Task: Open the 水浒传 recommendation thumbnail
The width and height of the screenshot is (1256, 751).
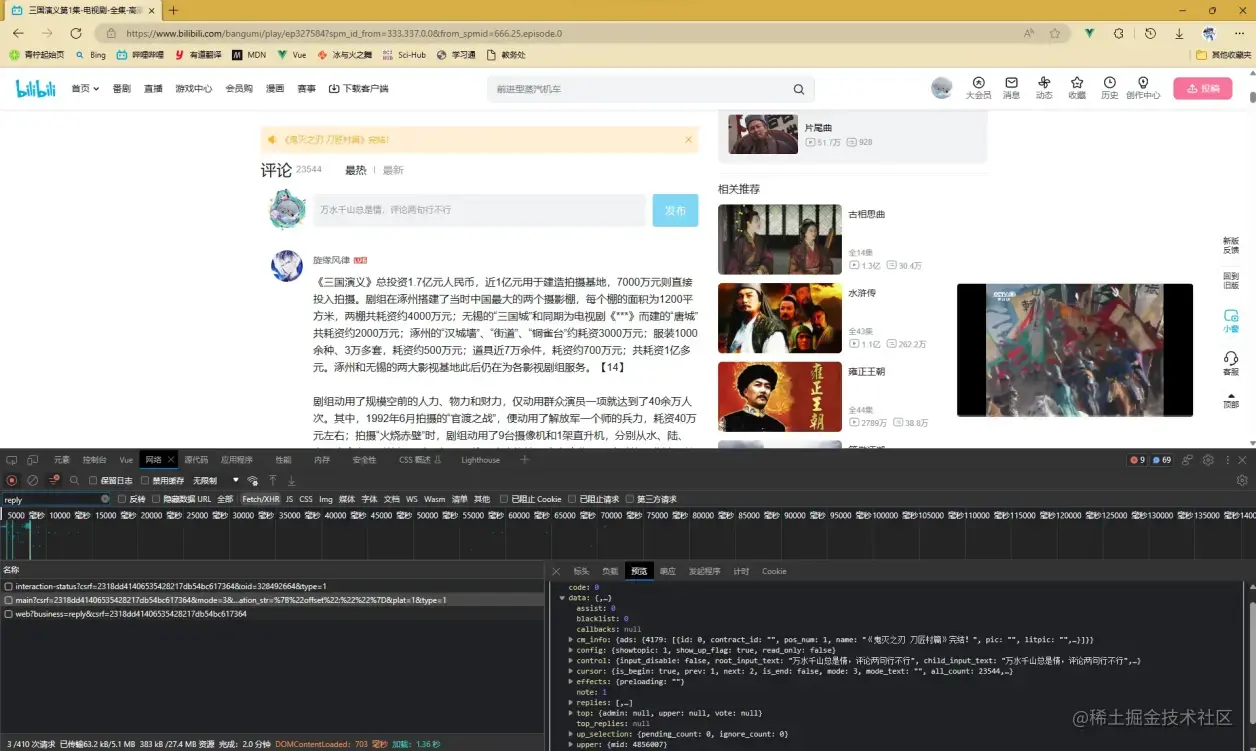Action: click(x=780, y=318)
